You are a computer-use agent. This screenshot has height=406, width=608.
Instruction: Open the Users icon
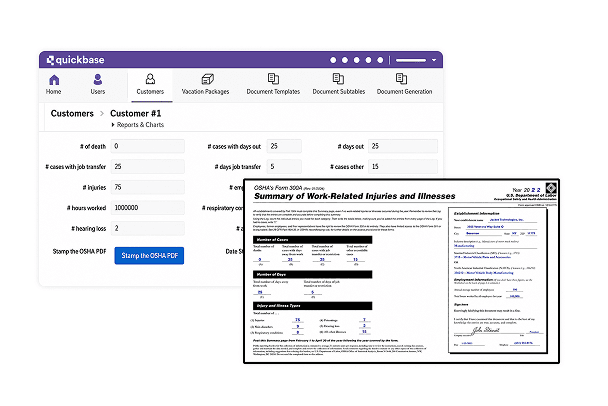click(x=98, y=79)
